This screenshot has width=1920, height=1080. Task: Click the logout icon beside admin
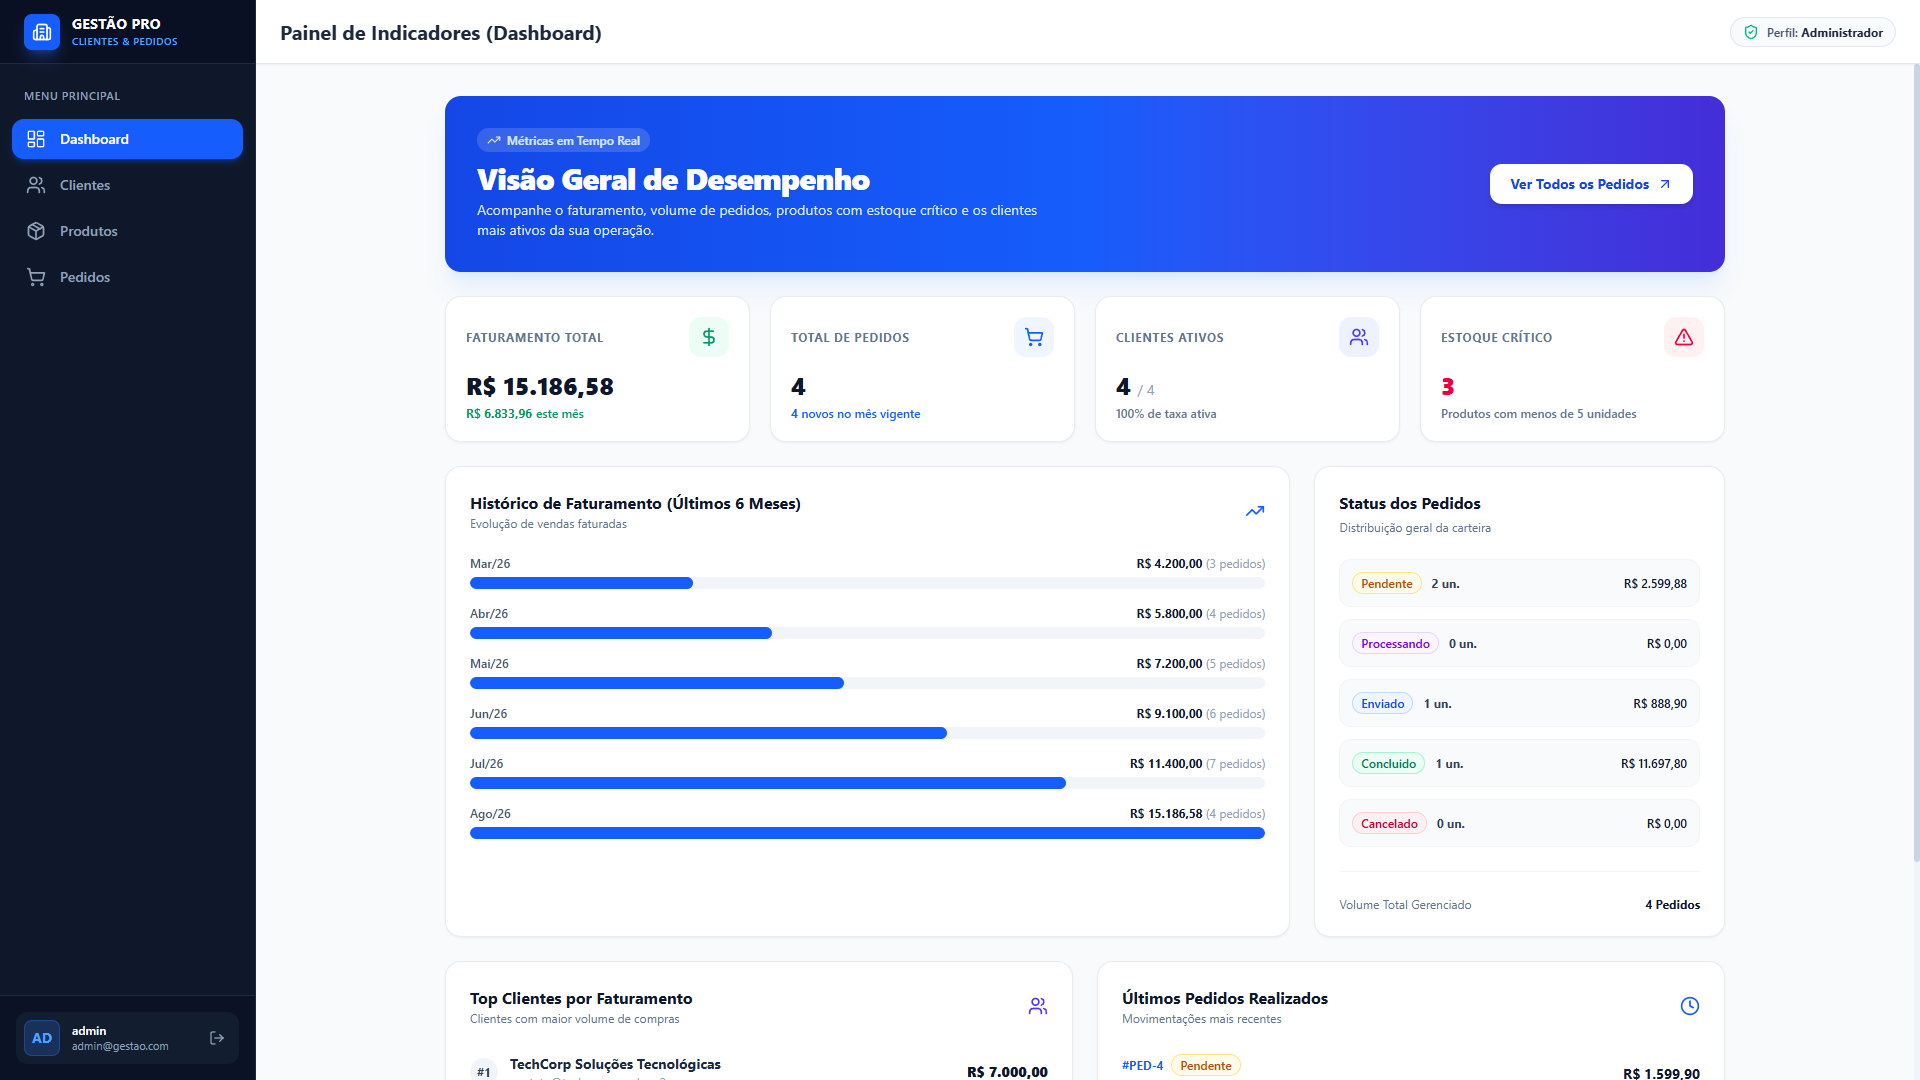pyautogui.click(x=217, y=1038)
